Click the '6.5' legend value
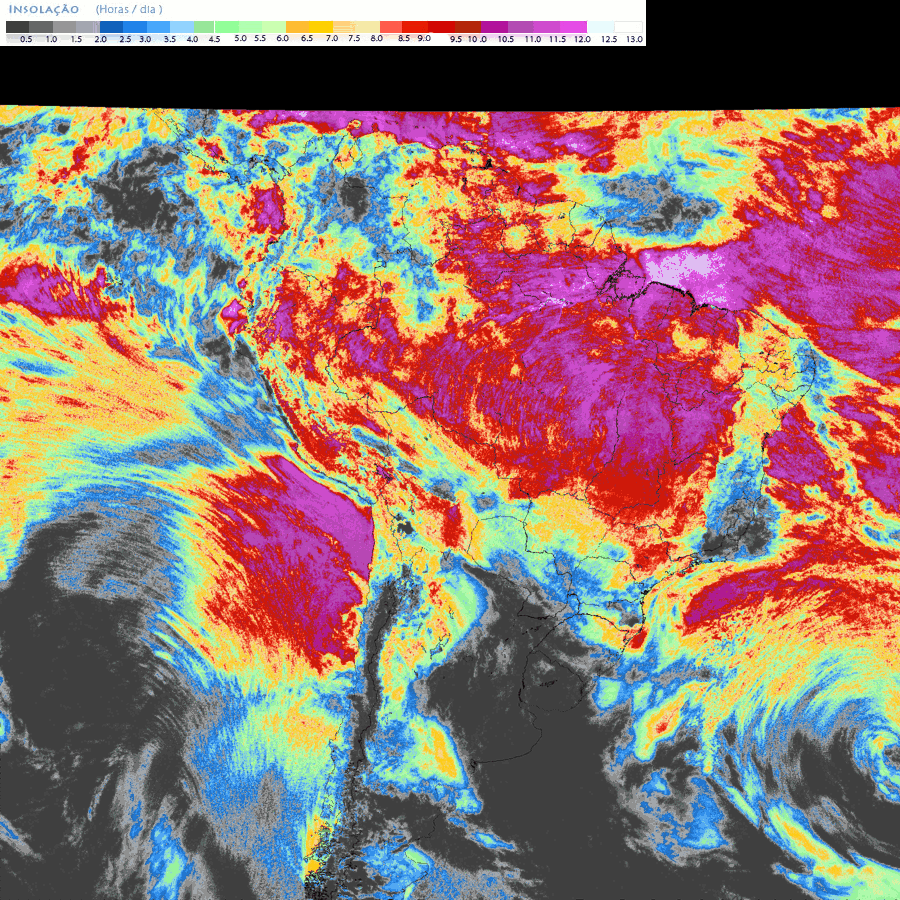Viewport: 900px width, 900px height. tap(307, 38)
